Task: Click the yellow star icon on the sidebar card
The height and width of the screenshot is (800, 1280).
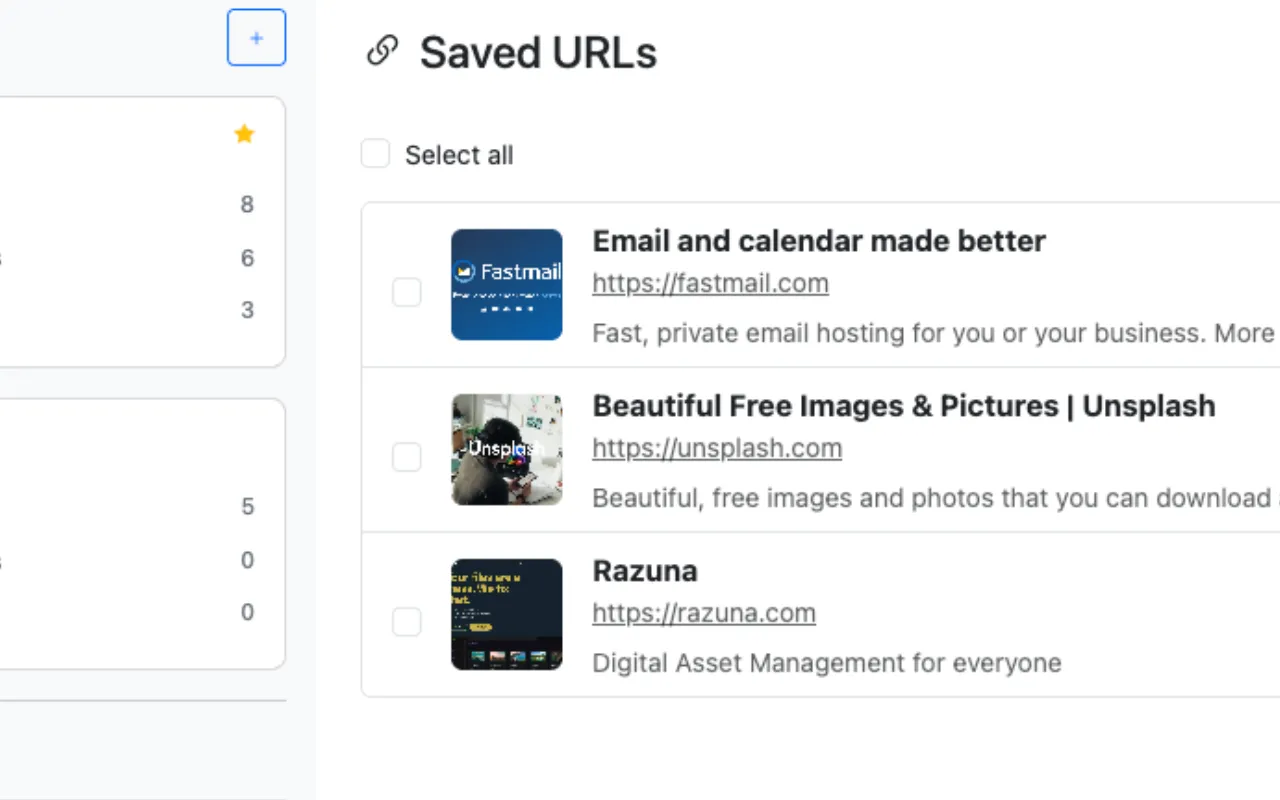Action: (244, 133)
